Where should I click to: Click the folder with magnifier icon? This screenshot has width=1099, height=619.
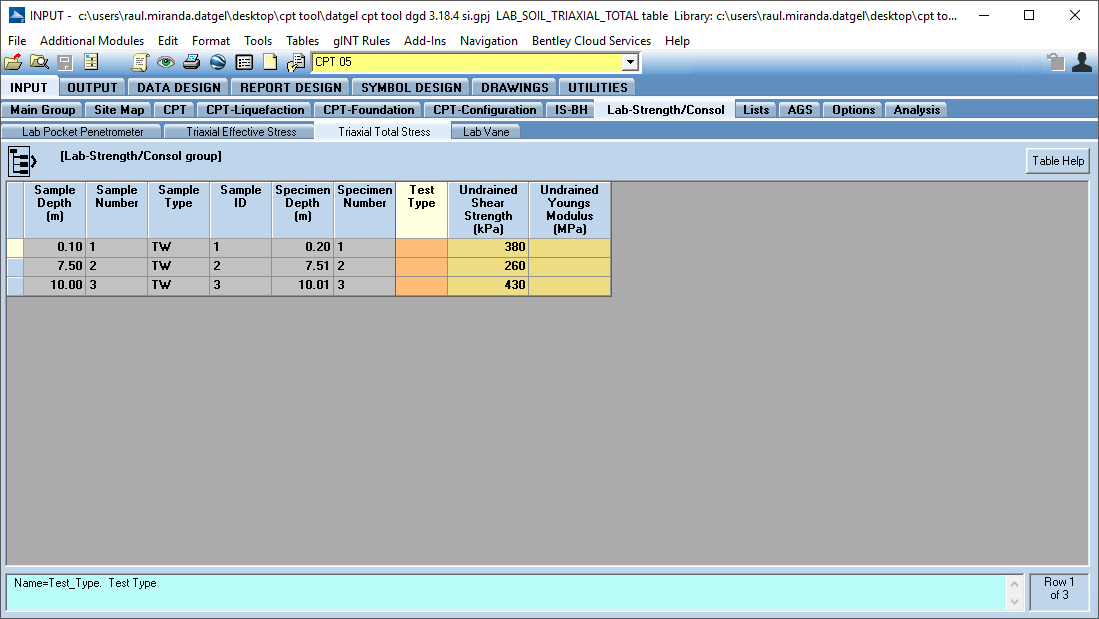(39, 62)
